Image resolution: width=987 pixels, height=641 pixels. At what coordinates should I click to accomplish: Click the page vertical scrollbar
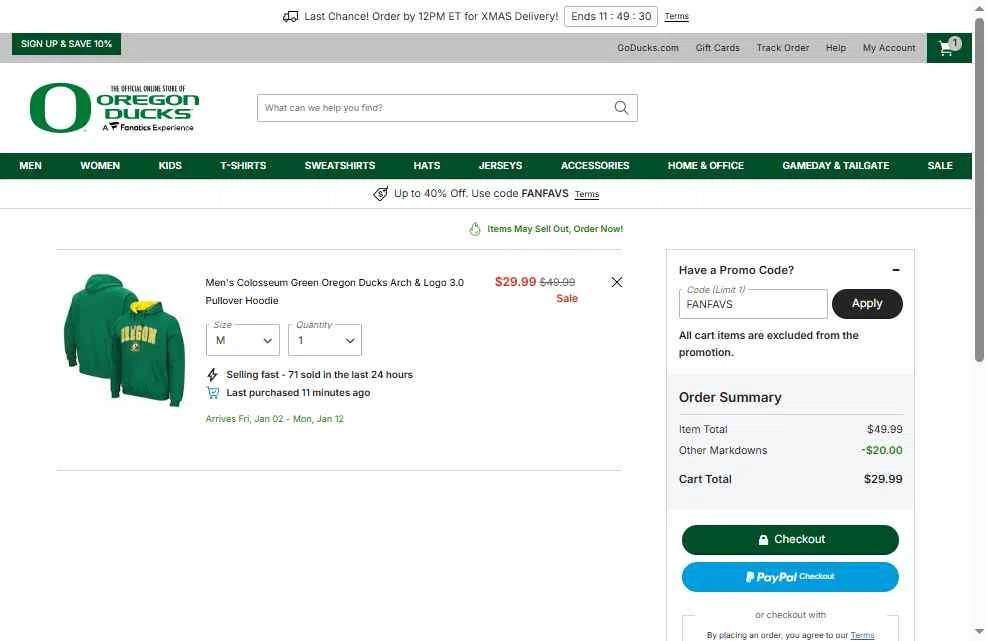[x=979, y=189]
